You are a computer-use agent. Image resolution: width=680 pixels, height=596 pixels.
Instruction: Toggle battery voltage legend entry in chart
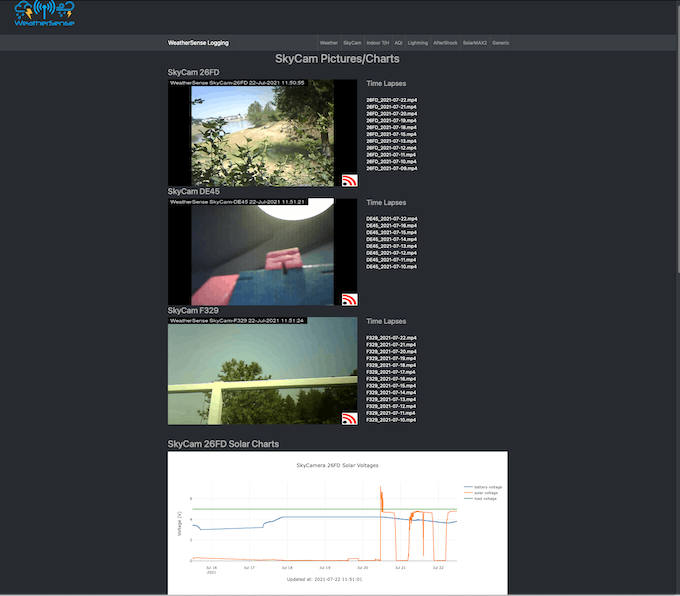[x=483, y=487]
